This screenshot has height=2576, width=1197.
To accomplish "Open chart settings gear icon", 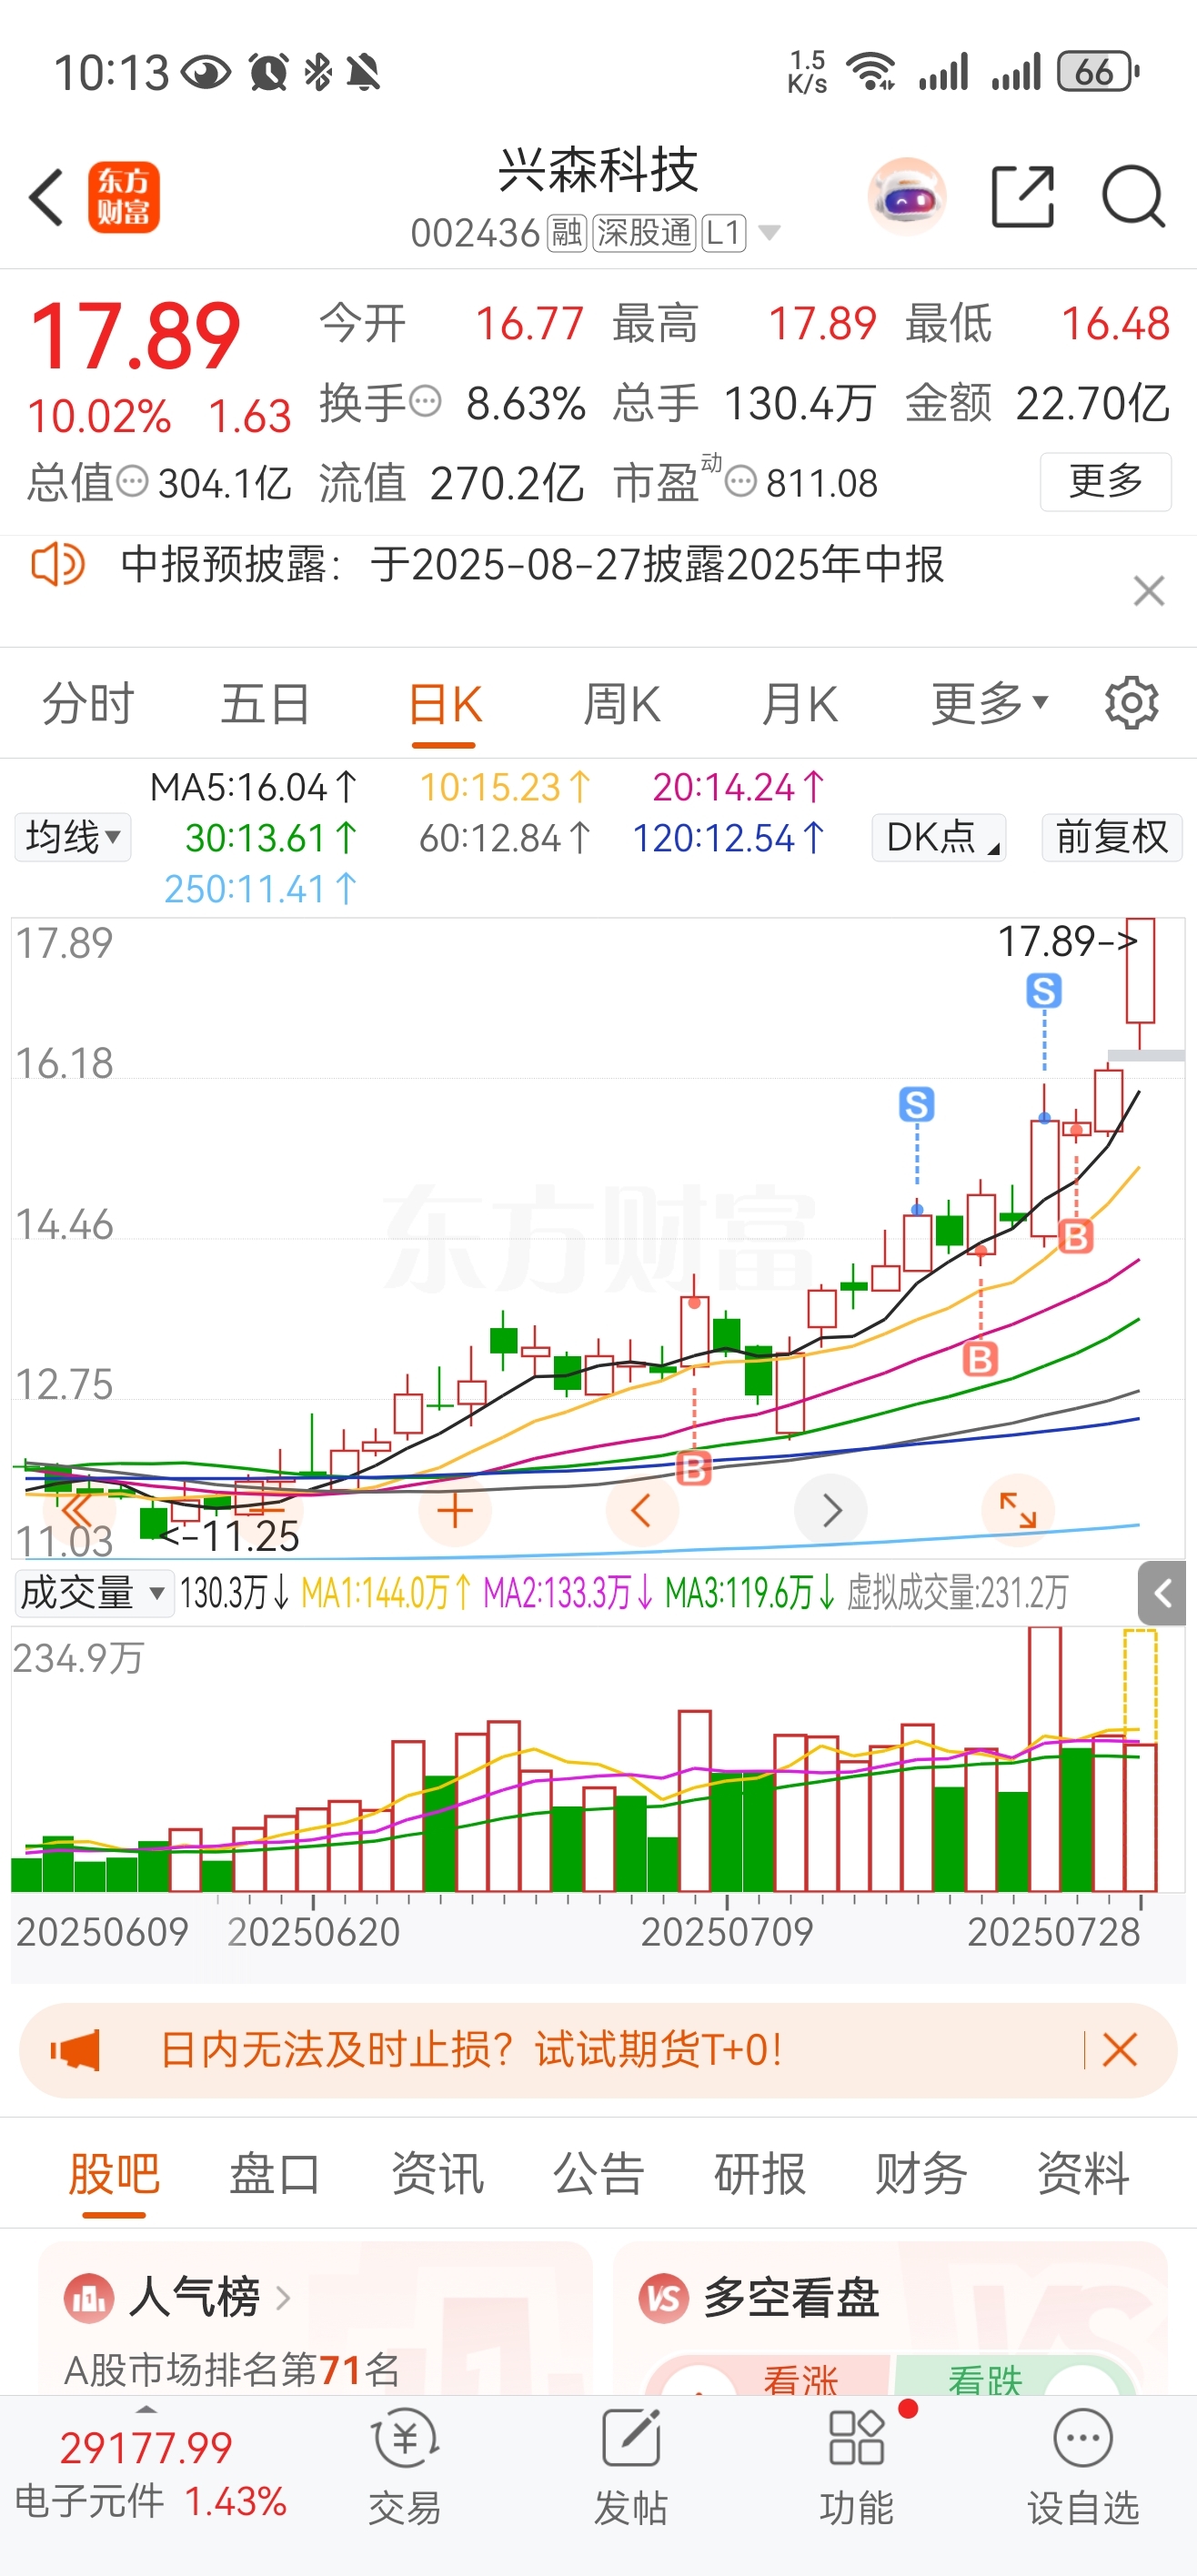I will click(1132, 704).
